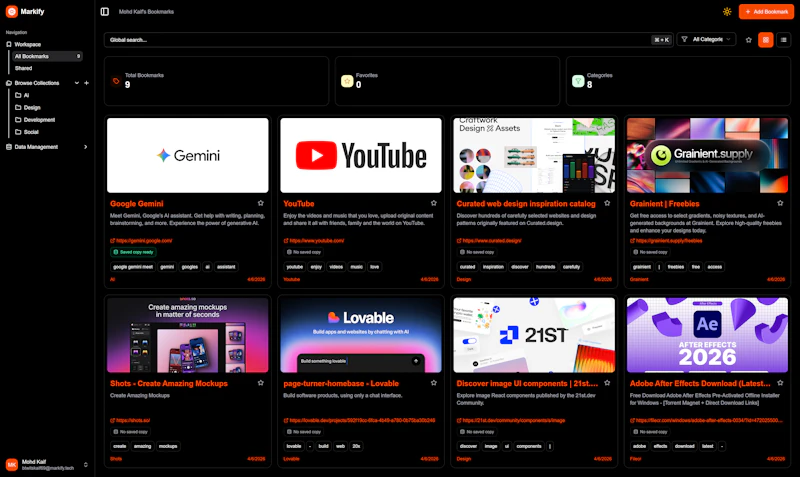The height and width of the screenshot is (477, 800).
Task: Favorite the 21st image components bookmark
Action: [607, 383]
